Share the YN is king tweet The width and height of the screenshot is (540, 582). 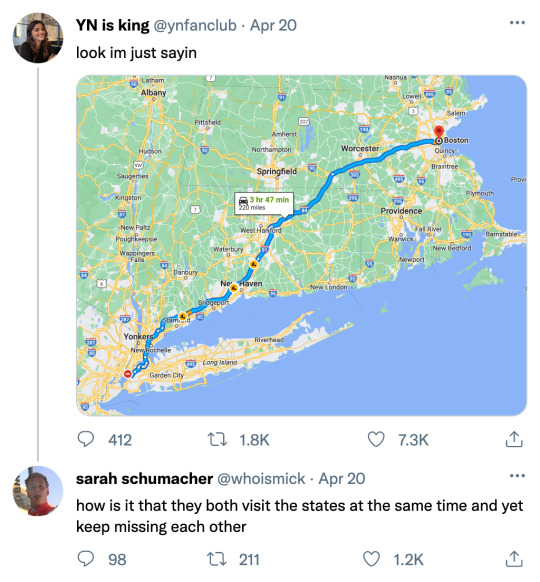tap(514, 439)
